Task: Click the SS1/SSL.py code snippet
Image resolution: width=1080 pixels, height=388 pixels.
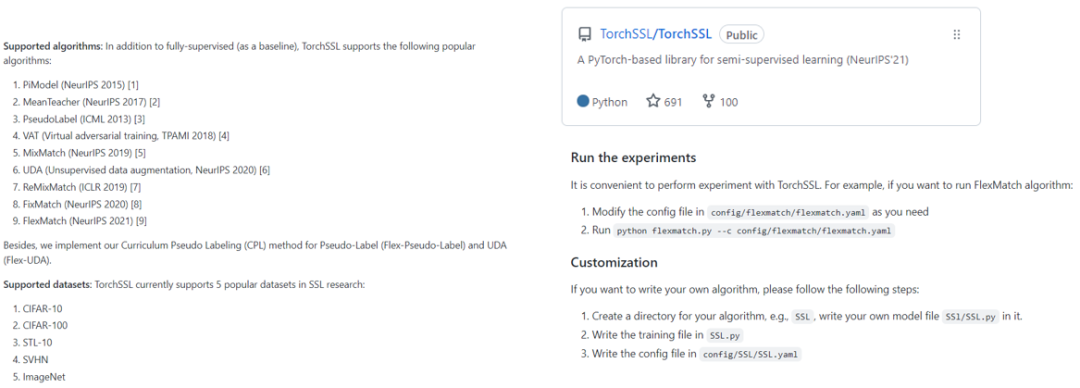Action: (971, 316)
